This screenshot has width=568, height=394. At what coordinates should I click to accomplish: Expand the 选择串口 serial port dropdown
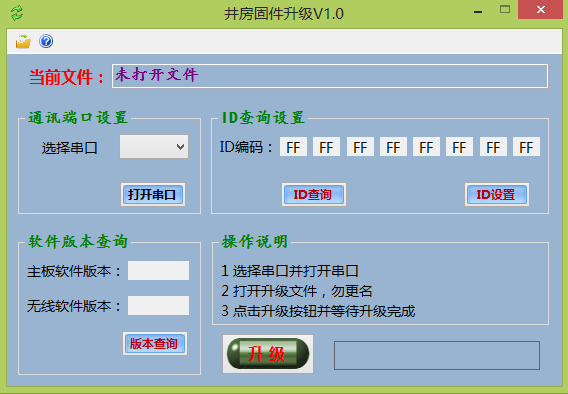[154, 147]
